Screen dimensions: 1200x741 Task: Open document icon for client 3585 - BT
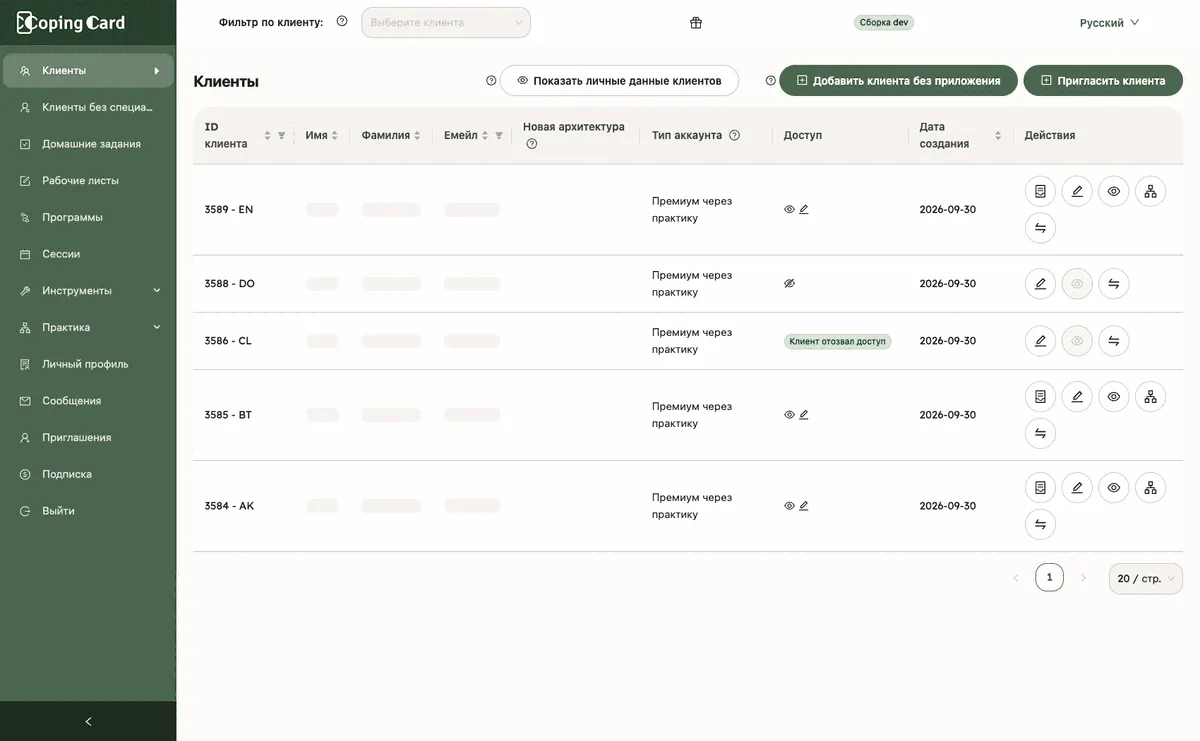(1040, 397)
